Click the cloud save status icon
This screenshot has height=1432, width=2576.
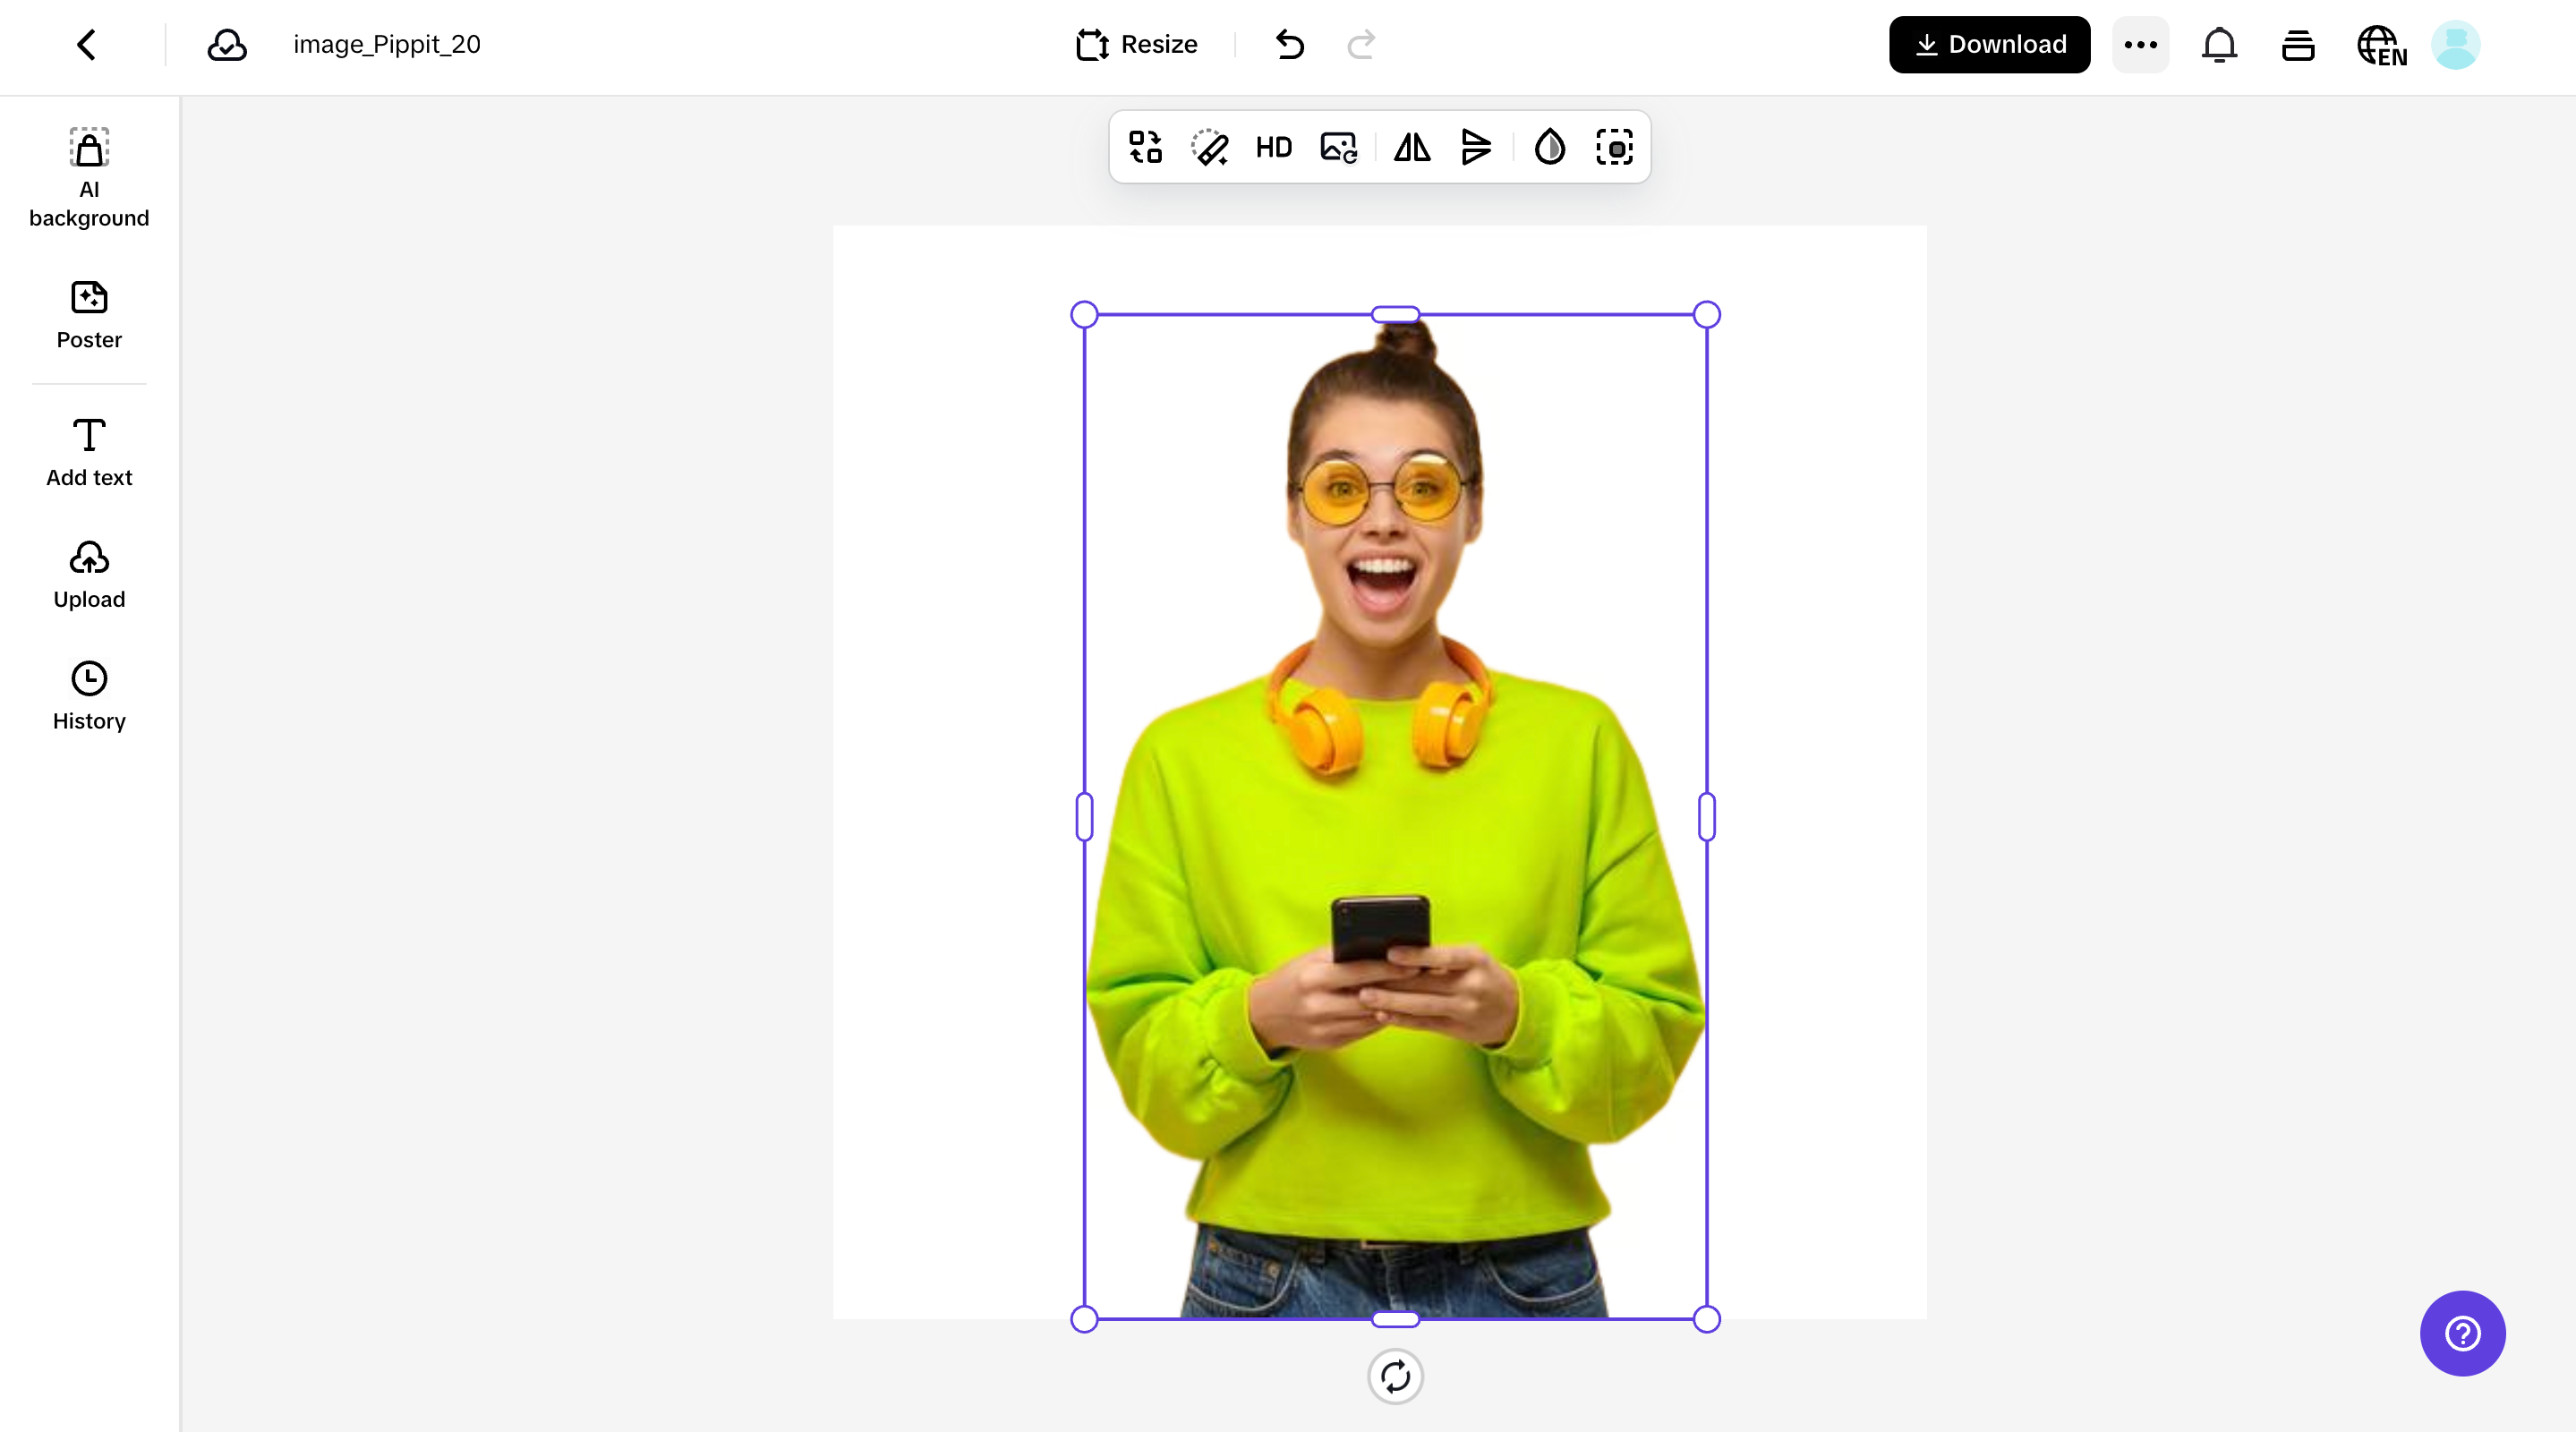tap(226, 44)
